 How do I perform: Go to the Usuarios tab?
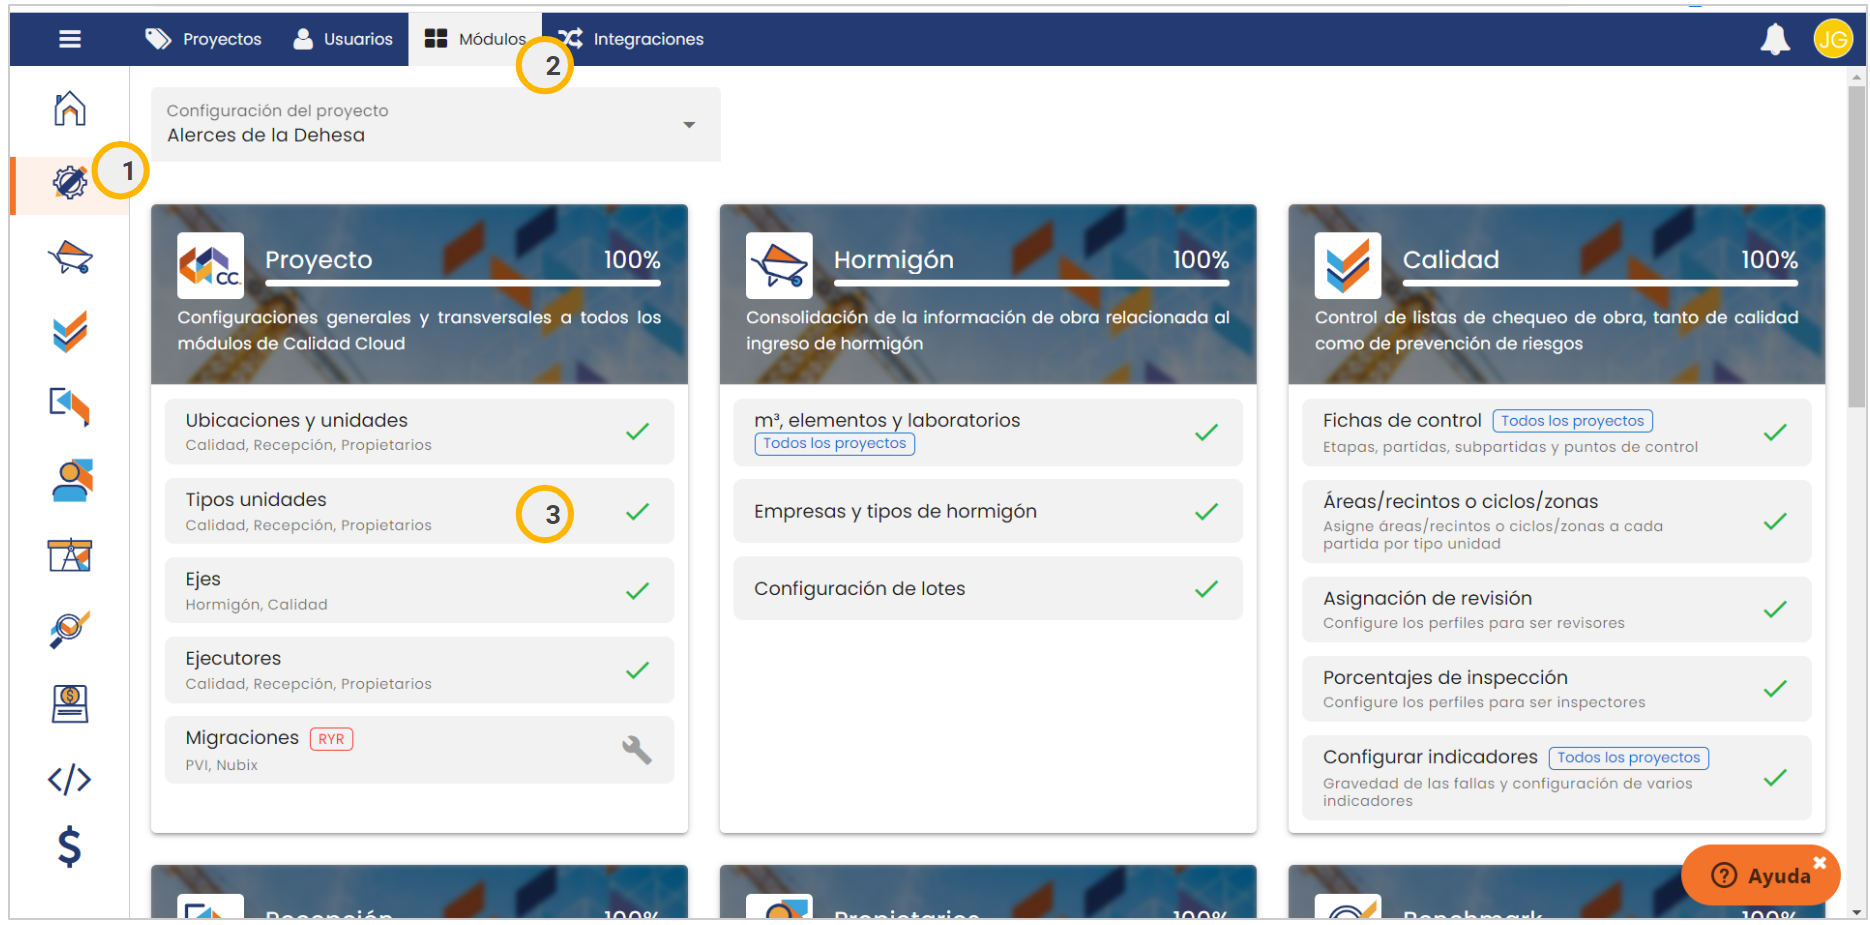(343, 39)
